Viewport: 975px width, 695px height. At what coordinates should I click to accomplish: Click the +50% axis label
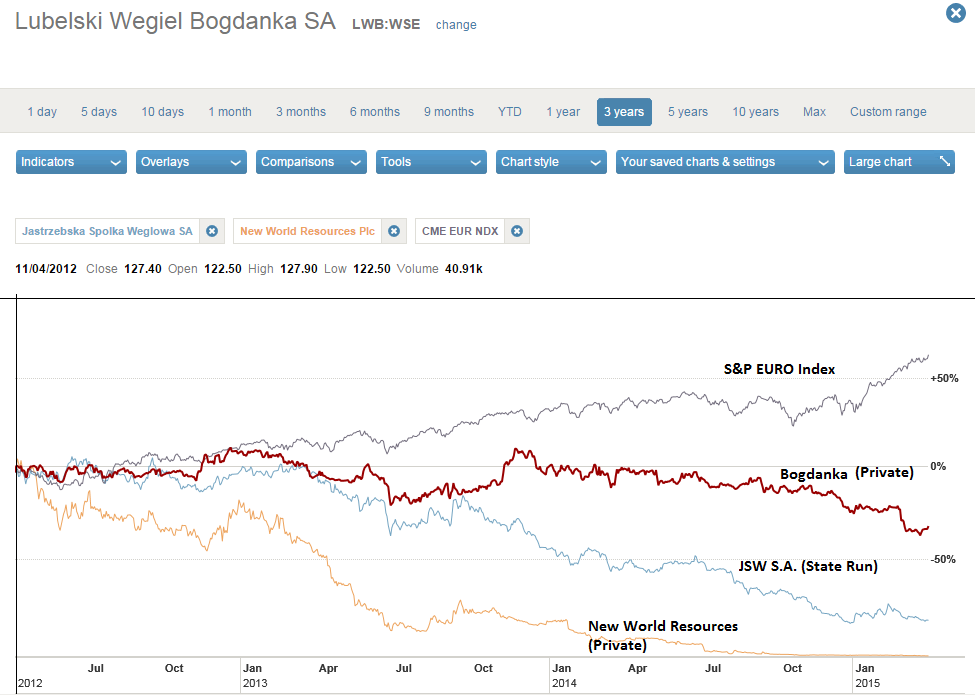click(944, 378)
